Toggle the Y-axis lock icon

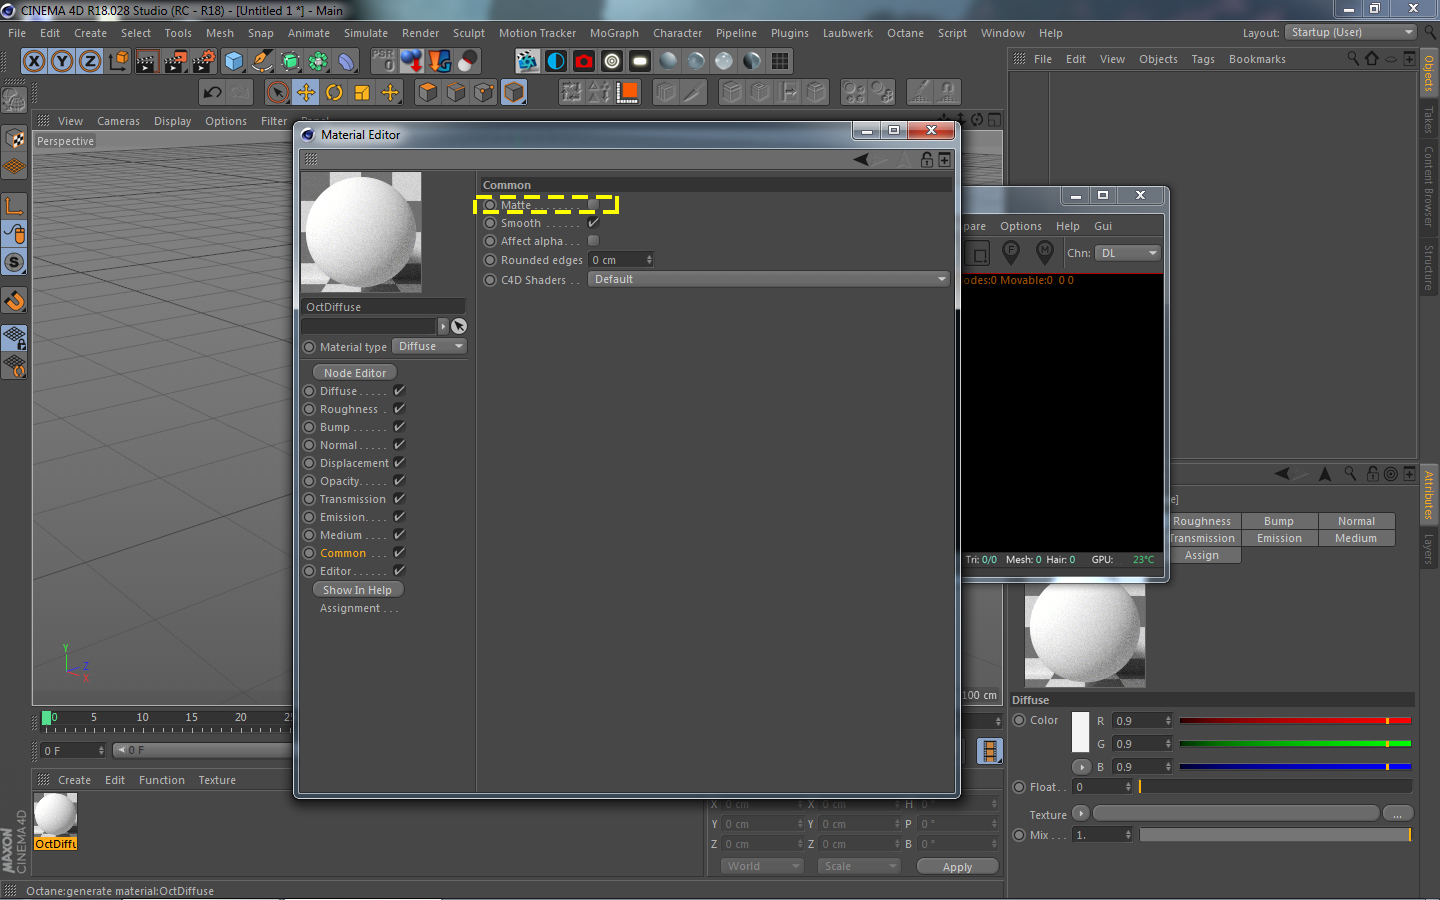tap(62, 61)
